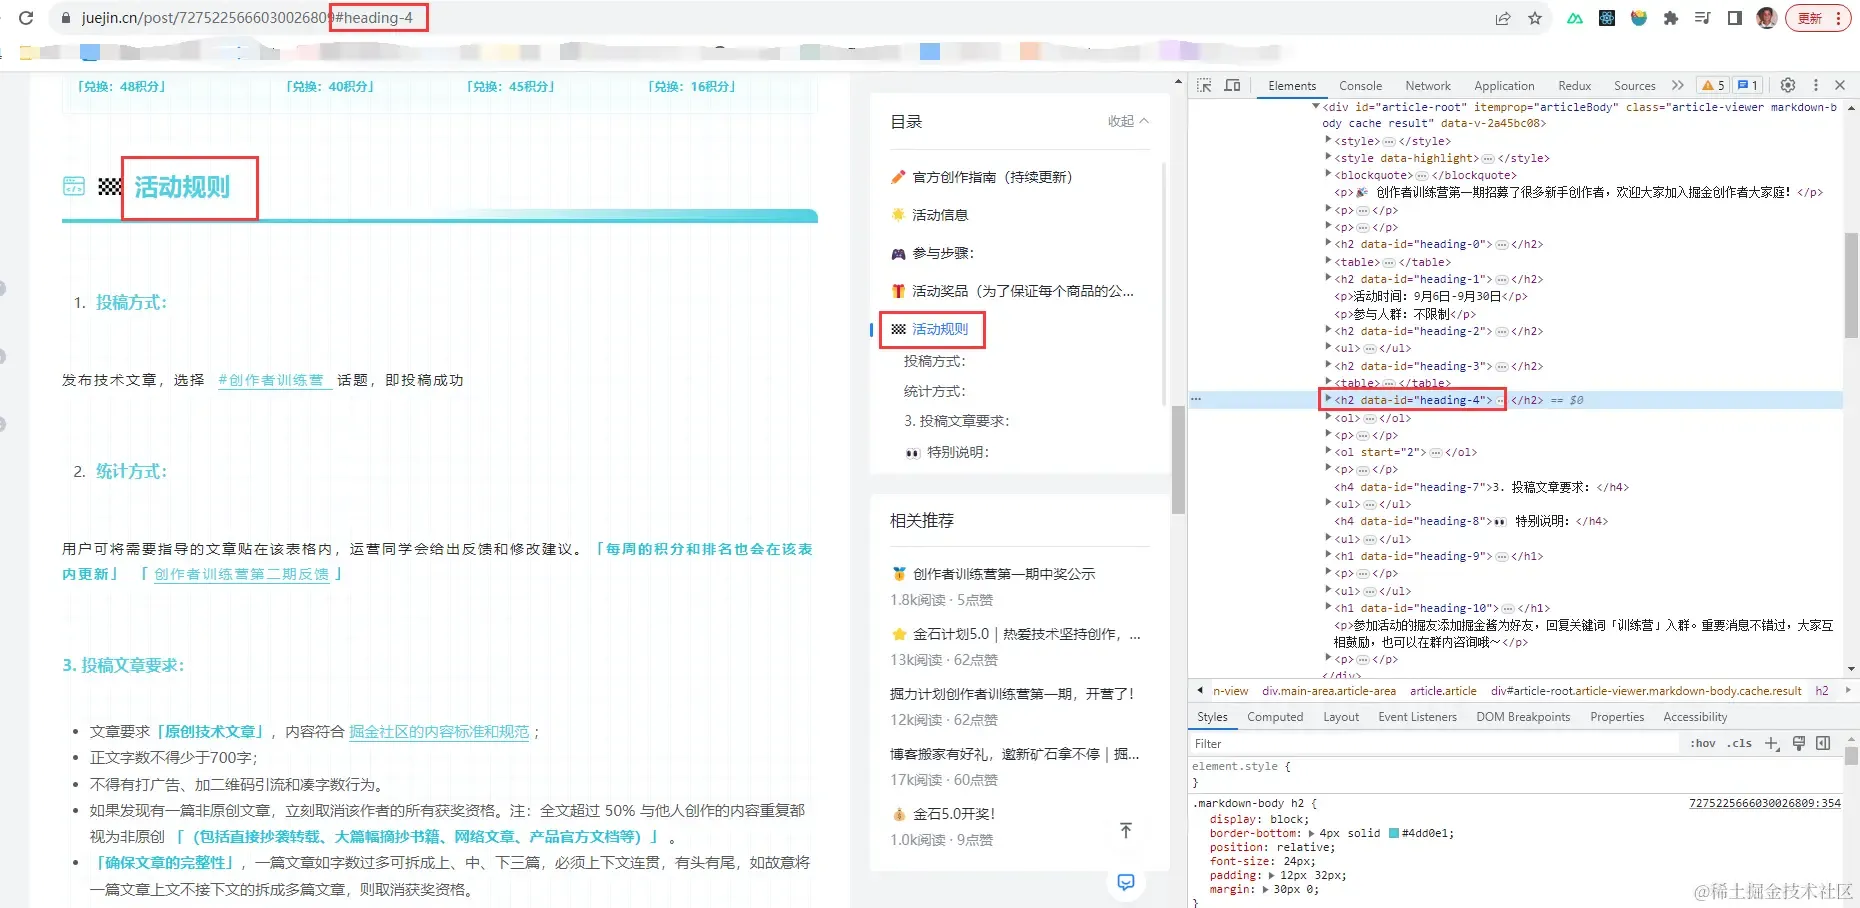The height and width of the screenshot is (908, 1860).
Task: Switch to the Console tab
Action: pos(1360,86)
